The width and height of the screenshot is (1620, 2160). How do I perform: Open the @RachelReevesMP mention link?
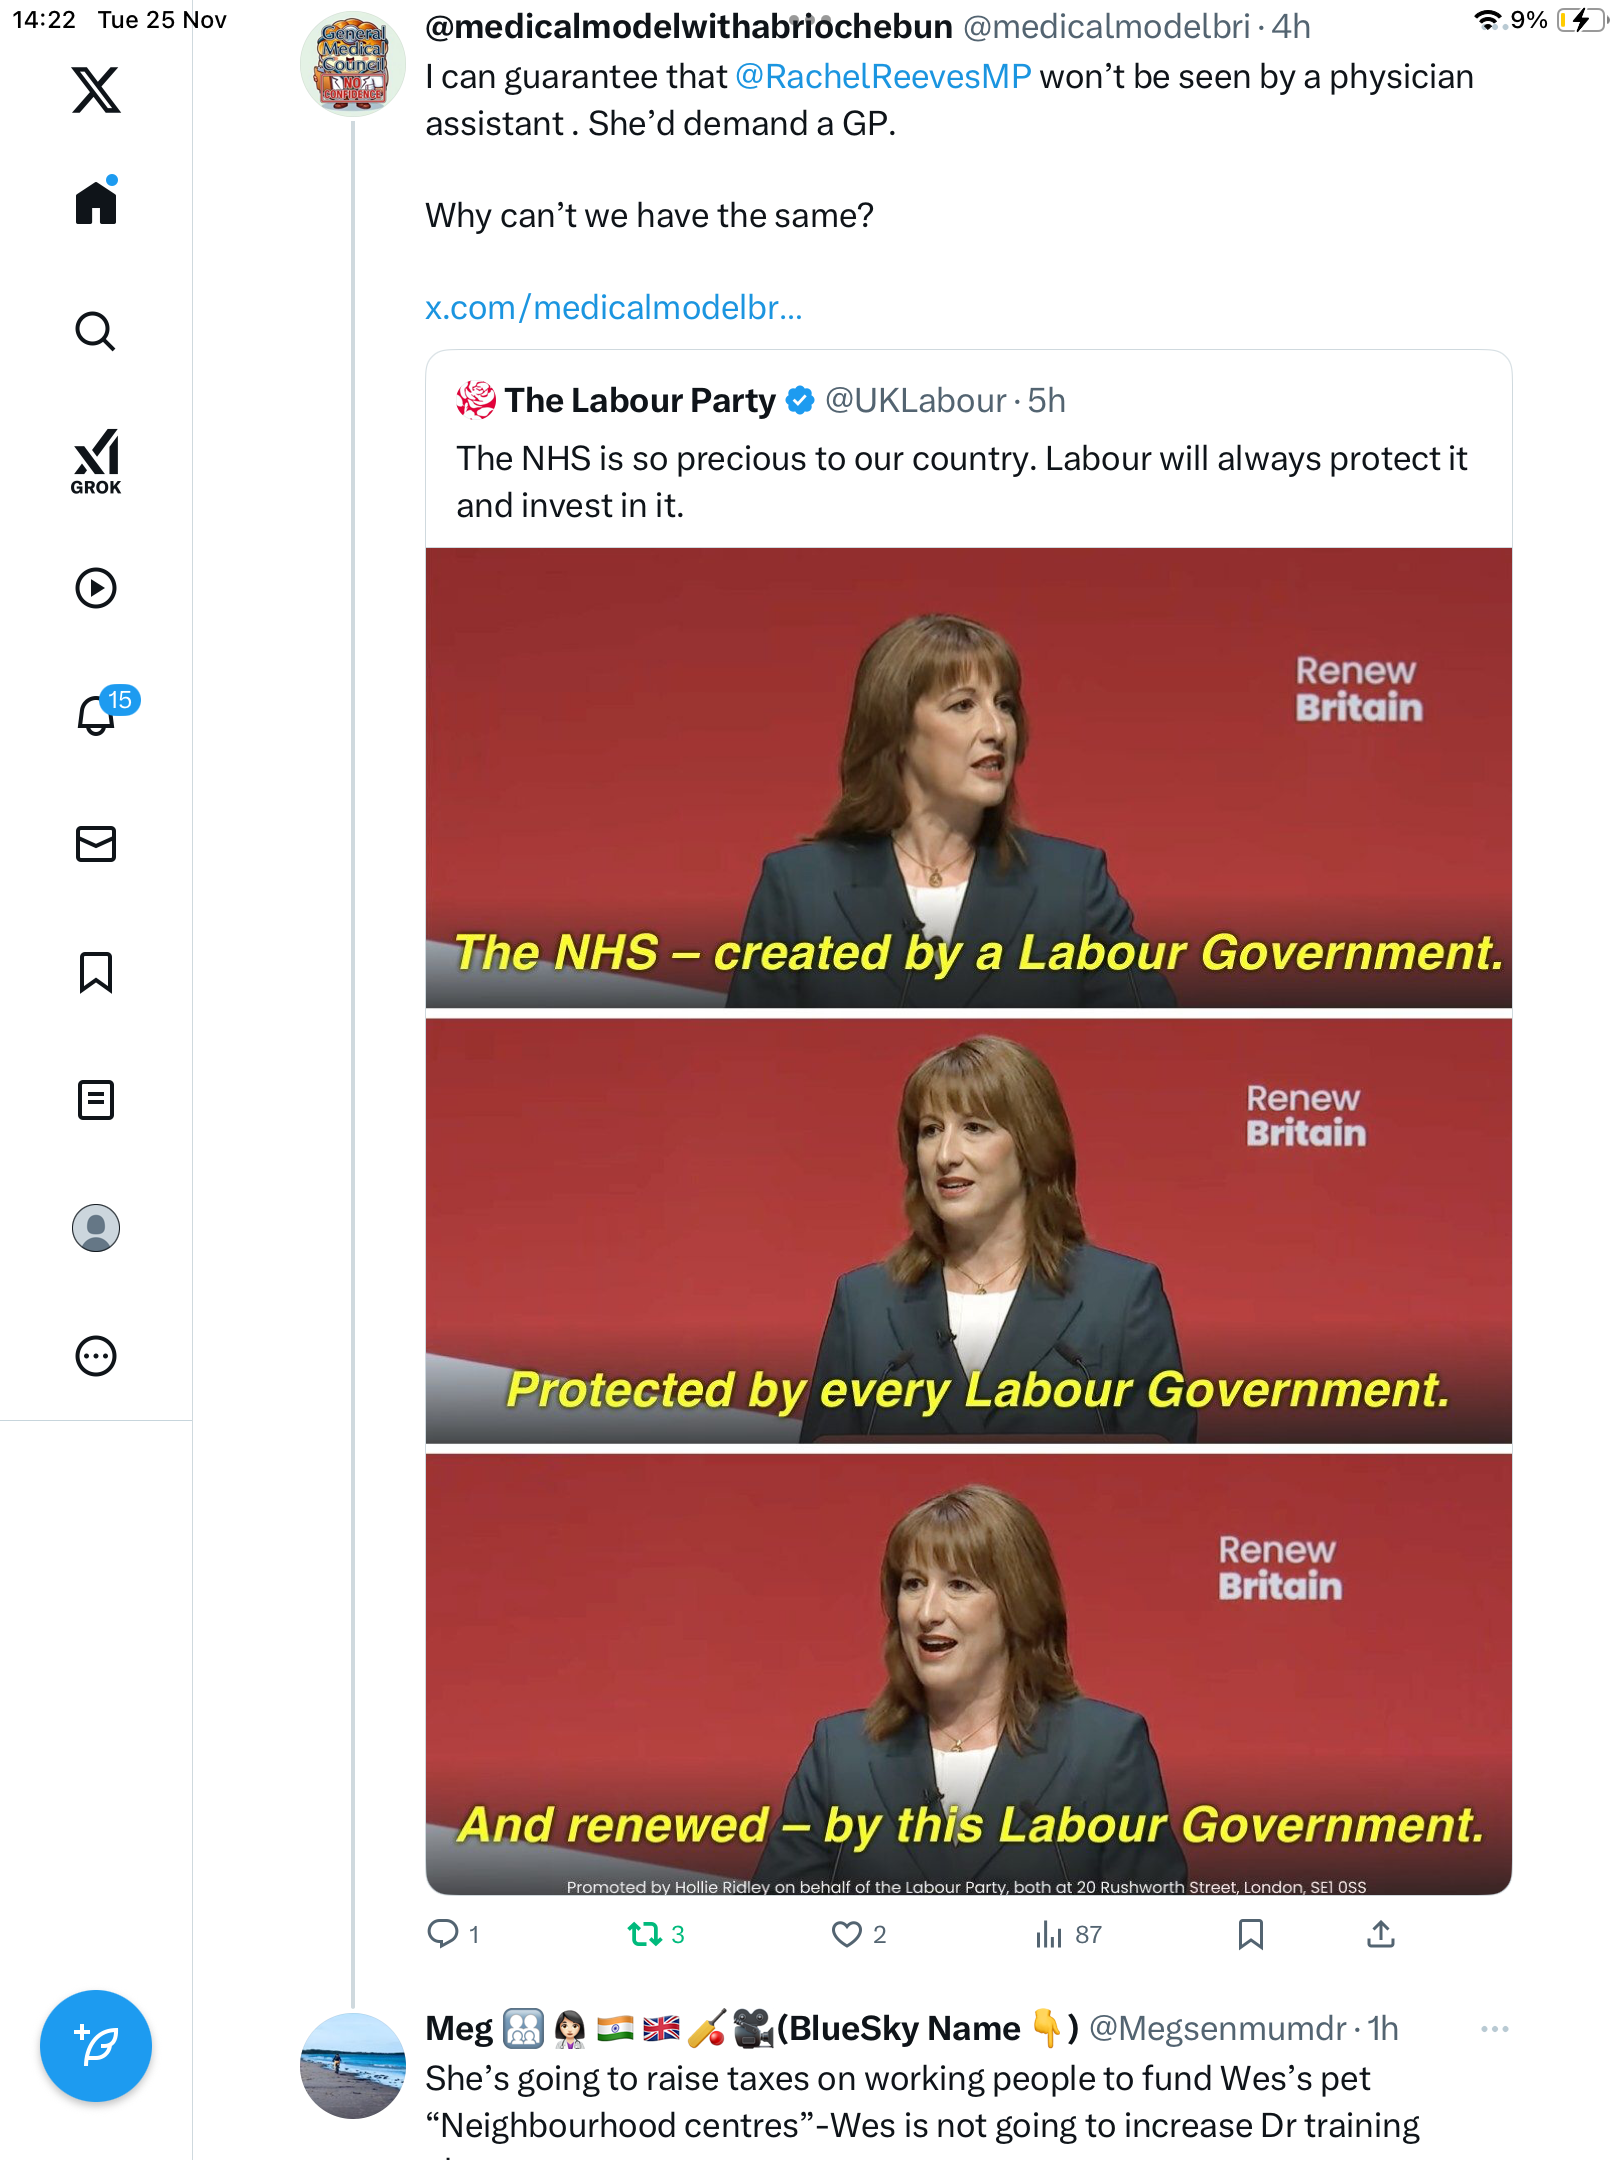pos(883,77)
